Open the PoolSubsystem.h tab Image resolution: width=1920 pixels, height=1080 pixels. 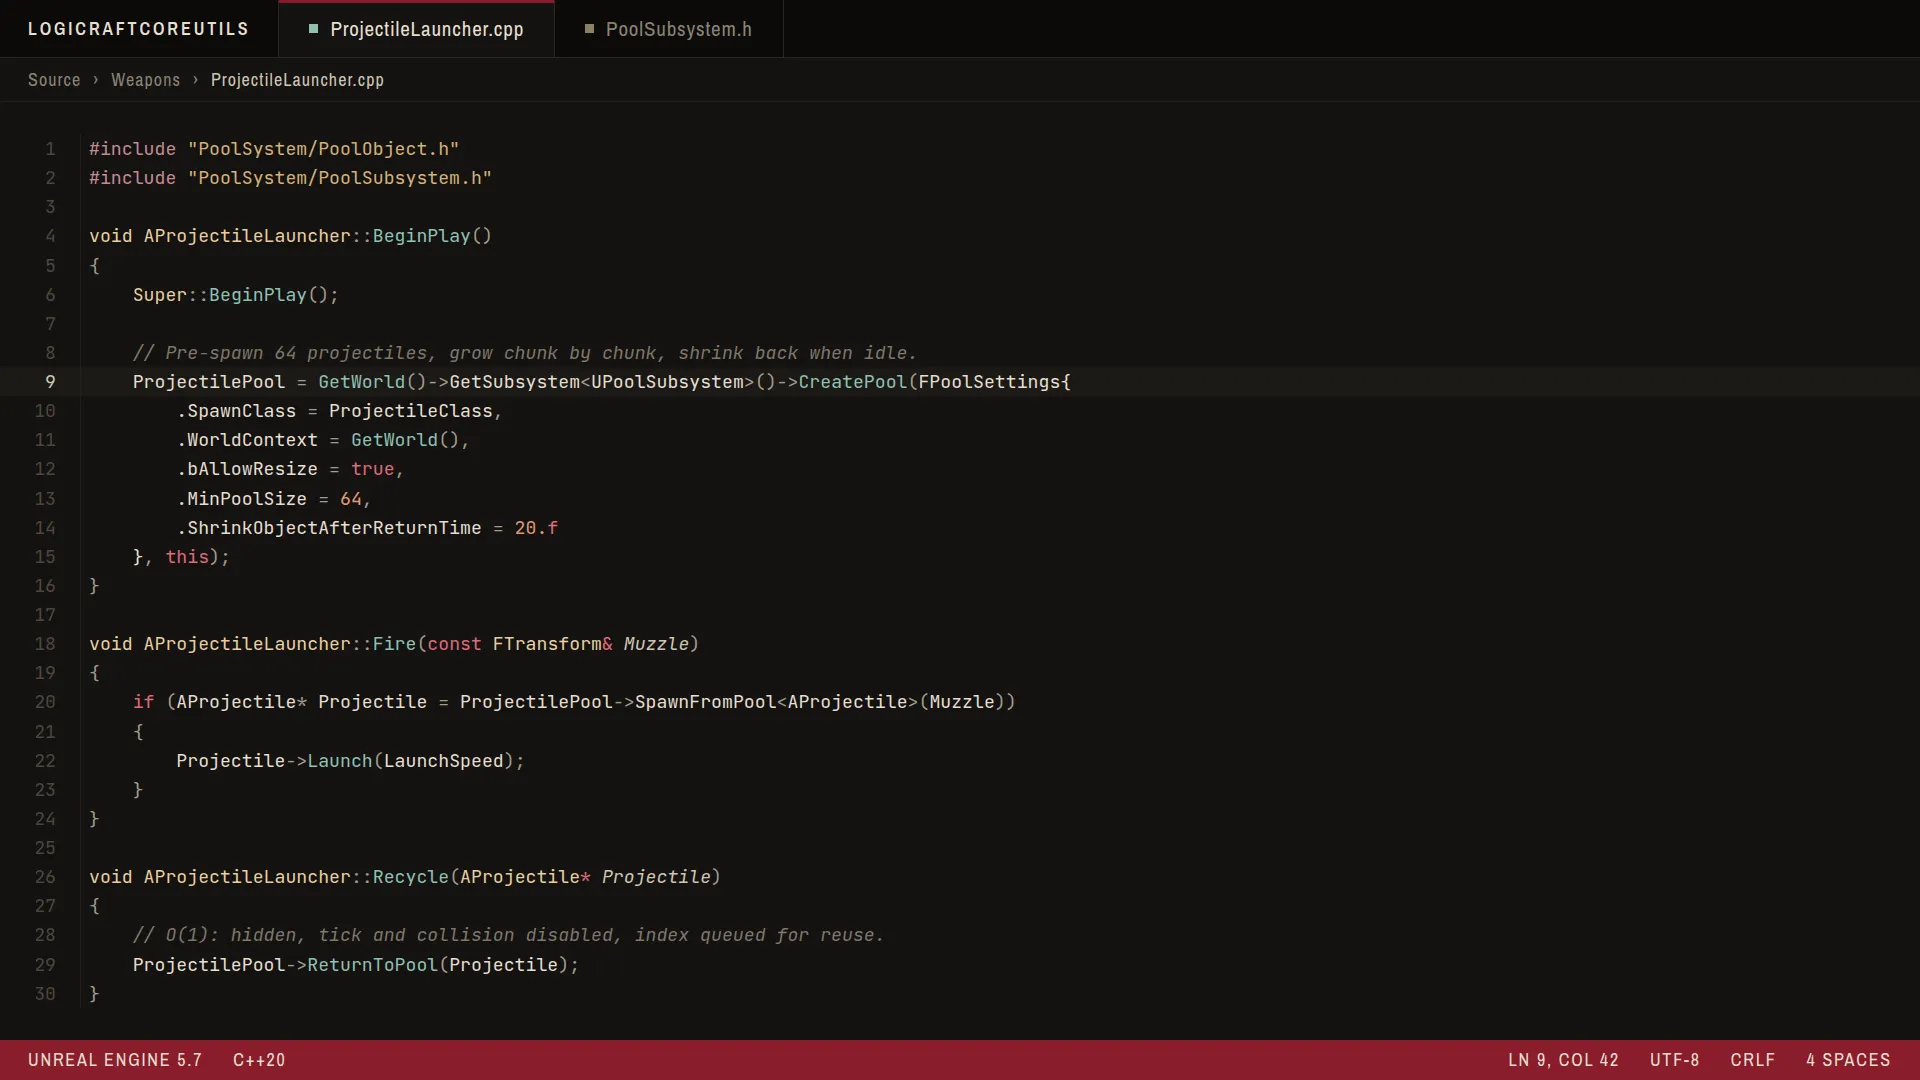pos(668,29)
